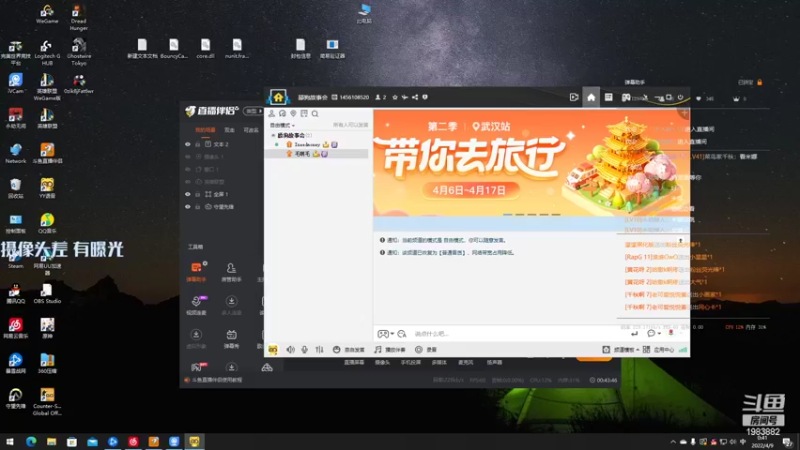Search channel members with magnifier icon

coord(315,113)
